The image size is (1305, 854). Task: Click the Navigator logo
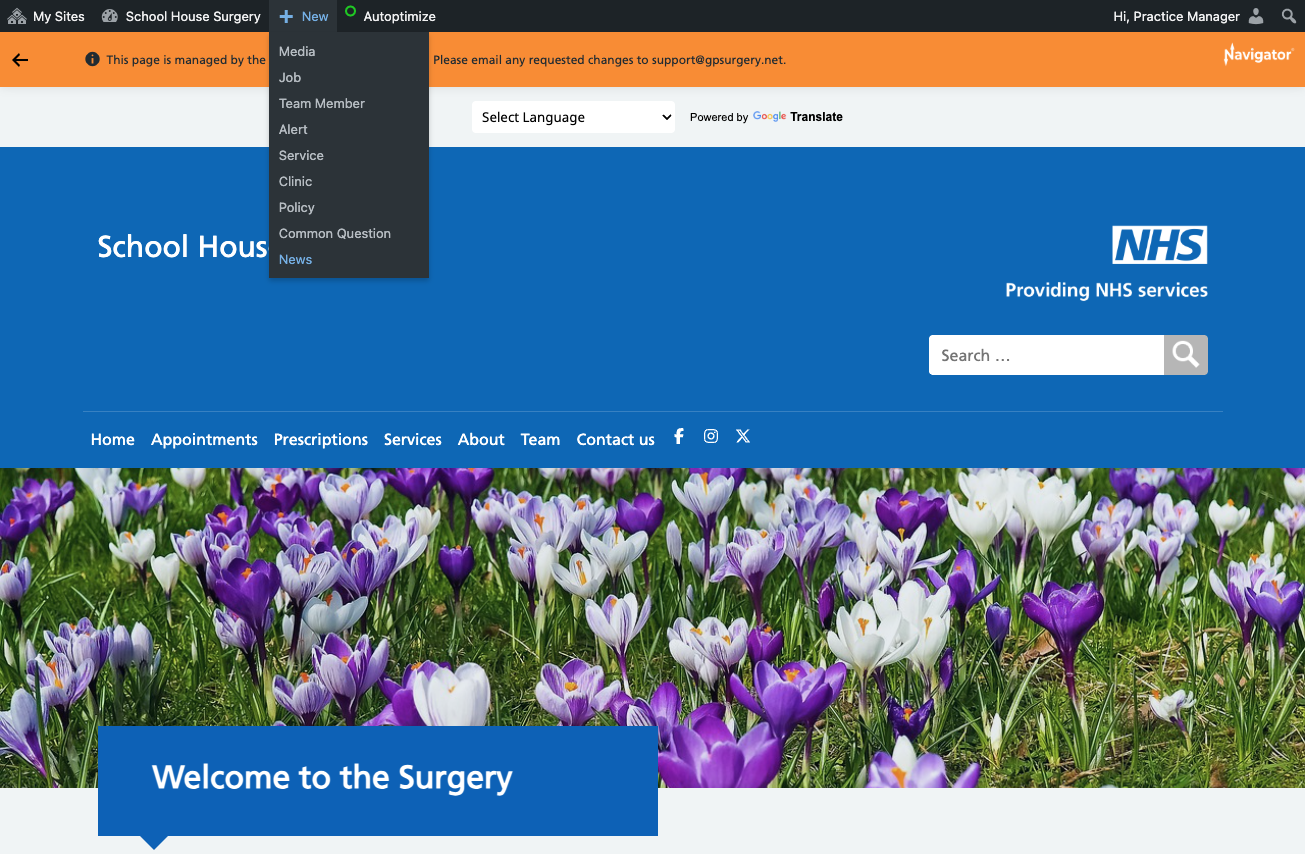point(1258,54)
